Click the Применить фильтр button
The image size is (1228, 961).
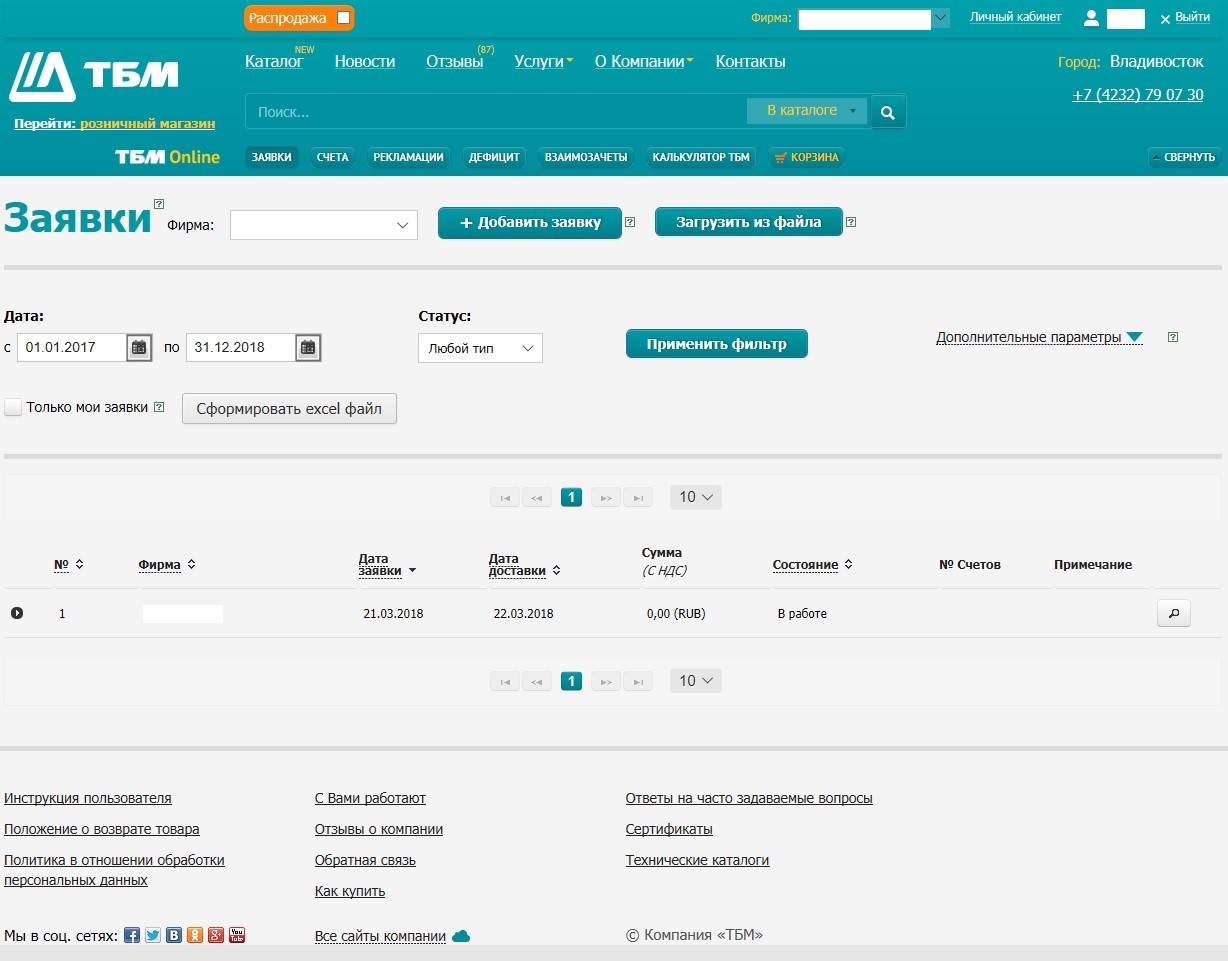(716, 344)
